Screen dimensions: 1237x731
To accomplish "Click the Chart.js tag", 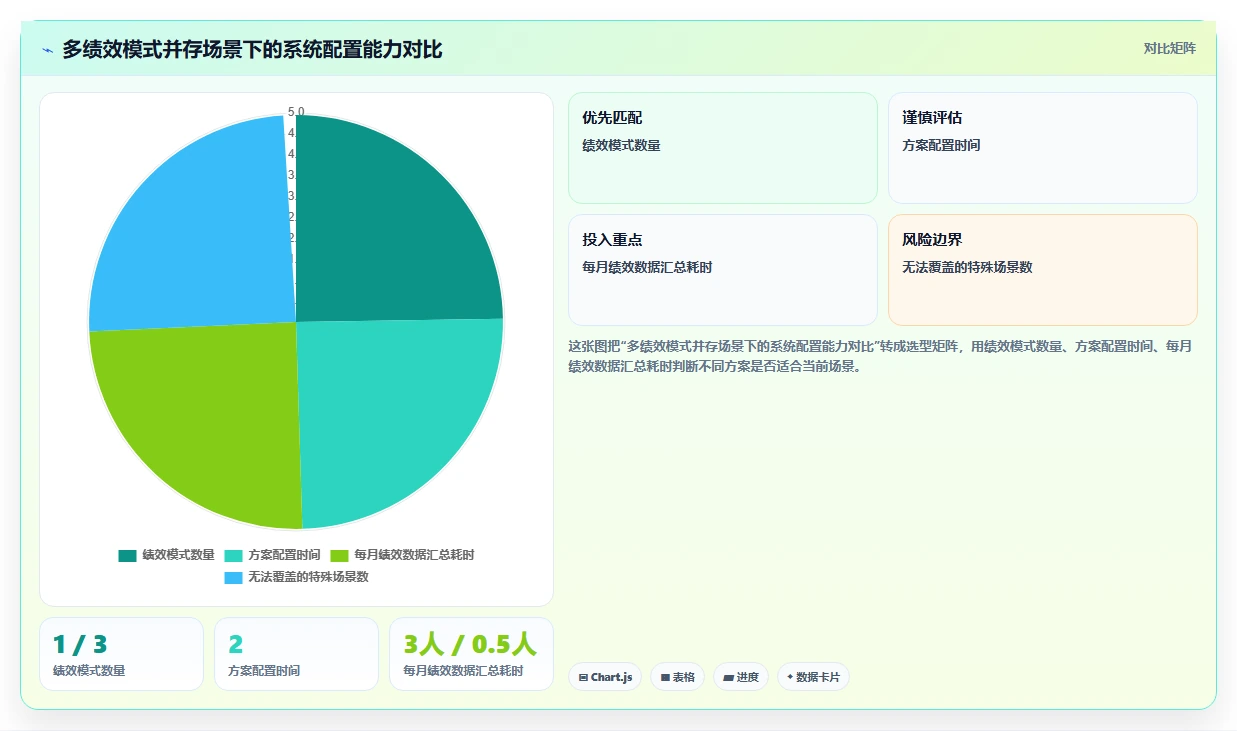I will pos(605,677).
